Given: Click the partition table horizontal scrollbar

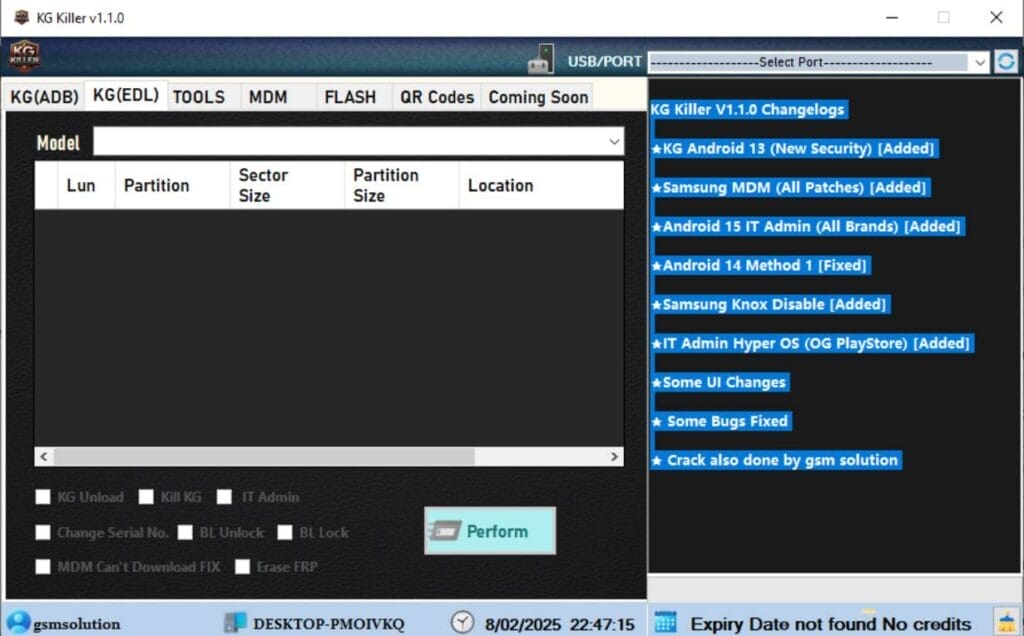Looking at the screenshot, I should 264,456.
